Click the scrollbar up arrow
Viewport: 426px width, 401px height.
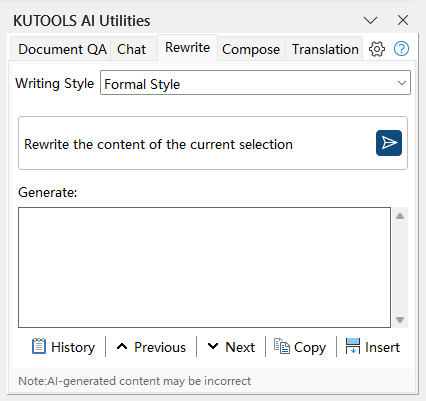pyautogui.click(x=400, y=216)
